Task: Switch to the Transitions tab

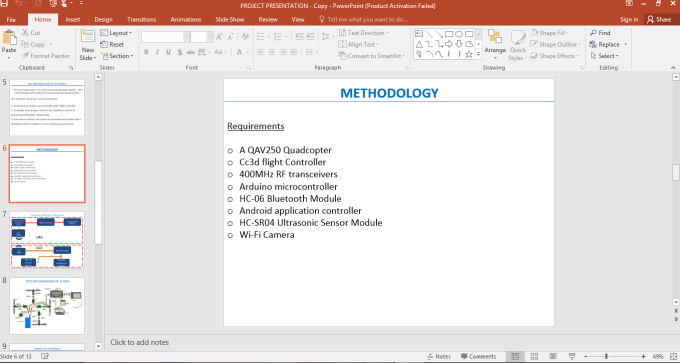Action: click(x=141, y=20)
